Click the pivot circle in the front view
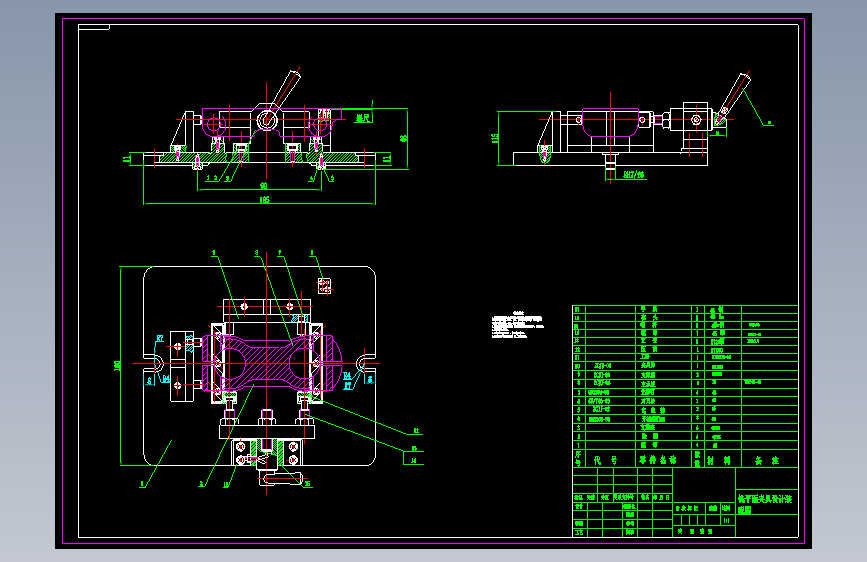867x562 pixels. click(267, 119)
